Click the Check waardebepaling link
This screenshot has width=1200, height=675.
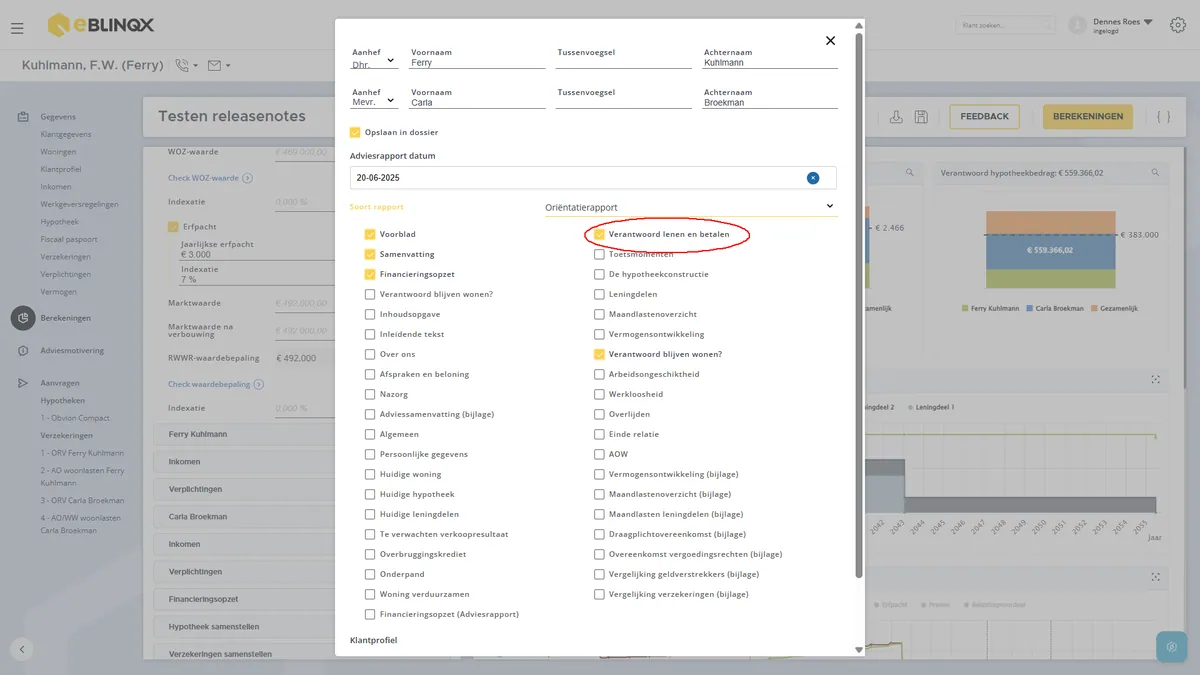(x=209, y=384)
